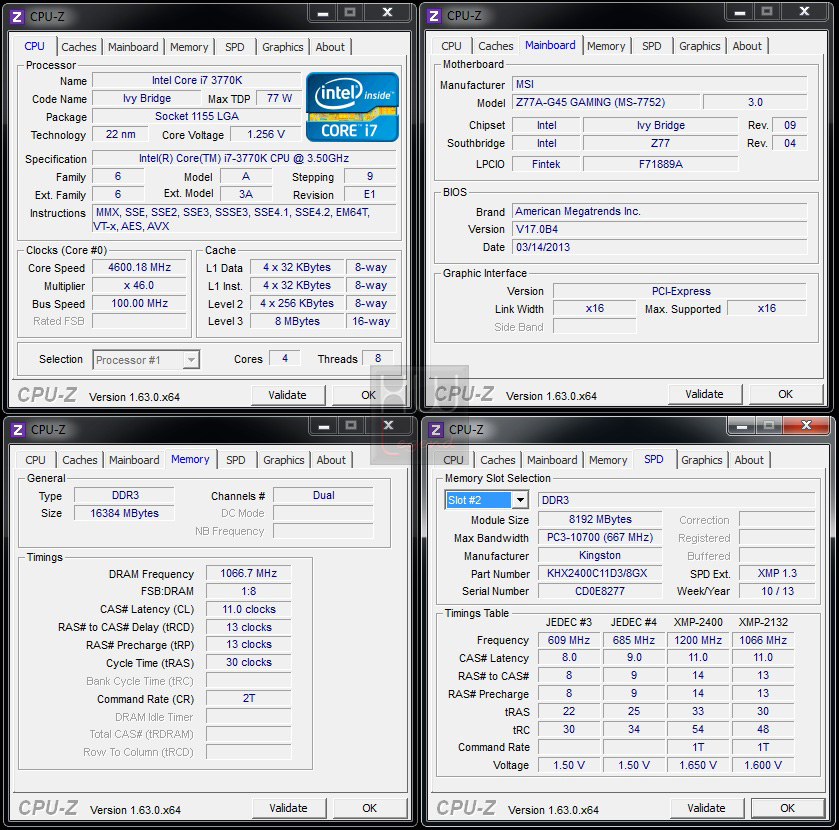Click the processor name field "Intel Core i7 3770K"
This screenshot has height=830, width=839.
pyautogui.click(x=197, y=80)
